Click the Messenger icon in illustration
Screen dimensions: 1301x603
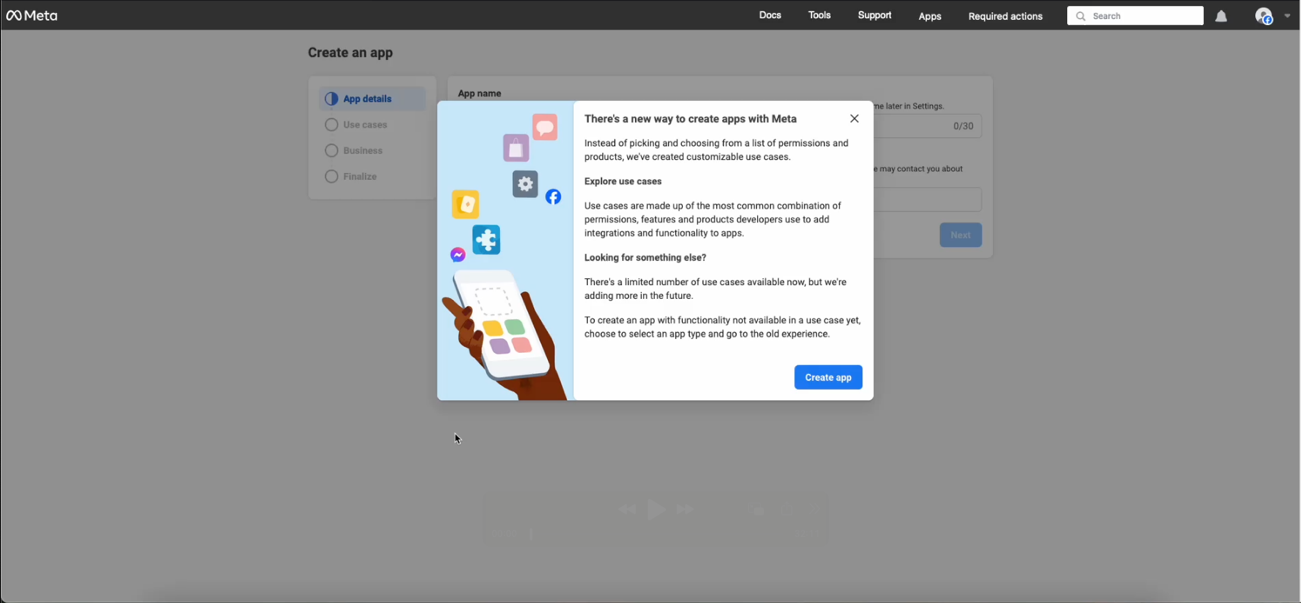[458, 255]
